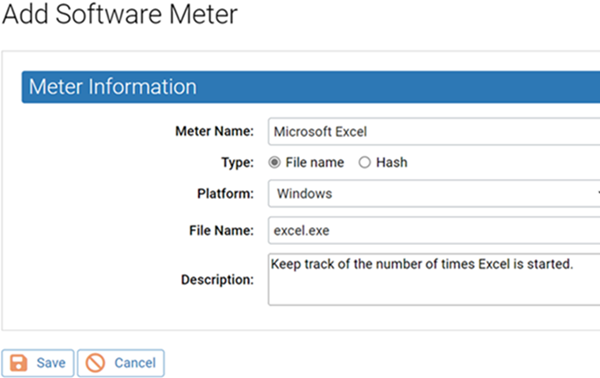The image size is (600, 378).
Task: Click the 'Meter Name:' label
Action: click(x=214, y=131)
